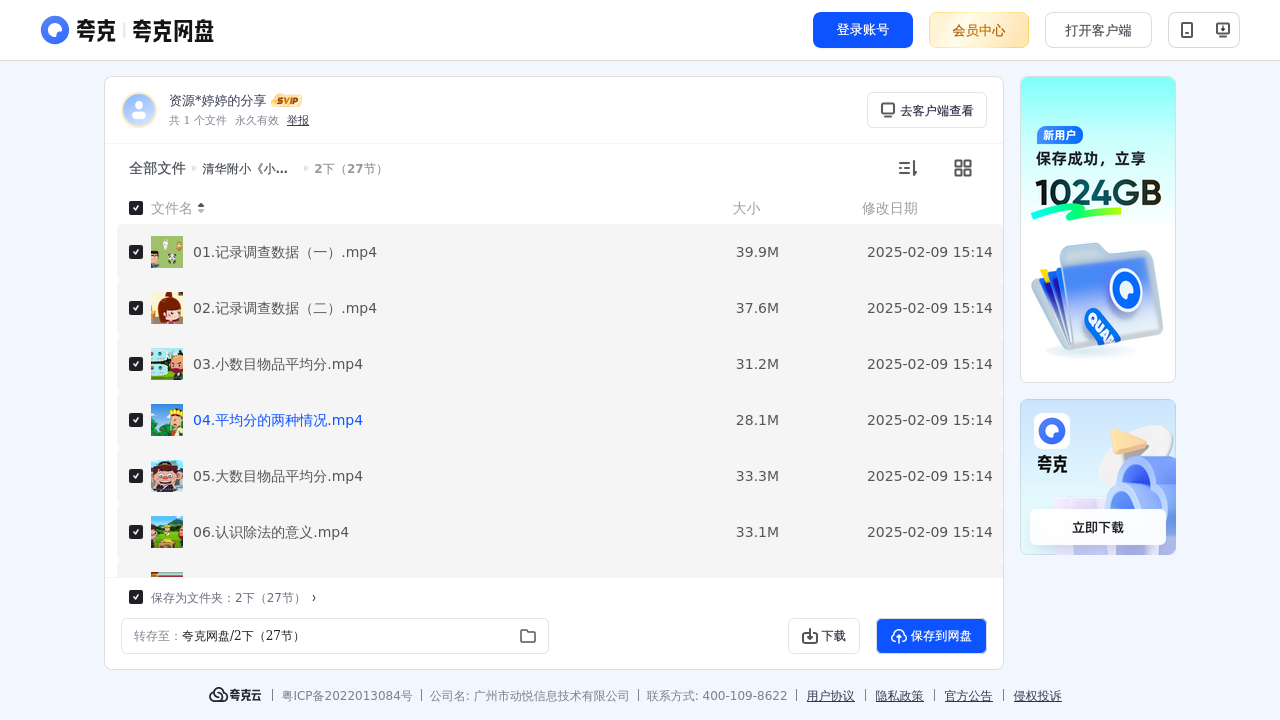Uncheck 06.认识除法的意义.mp4 checkbox
1280x720 pixels.
(x=136, y=532)
